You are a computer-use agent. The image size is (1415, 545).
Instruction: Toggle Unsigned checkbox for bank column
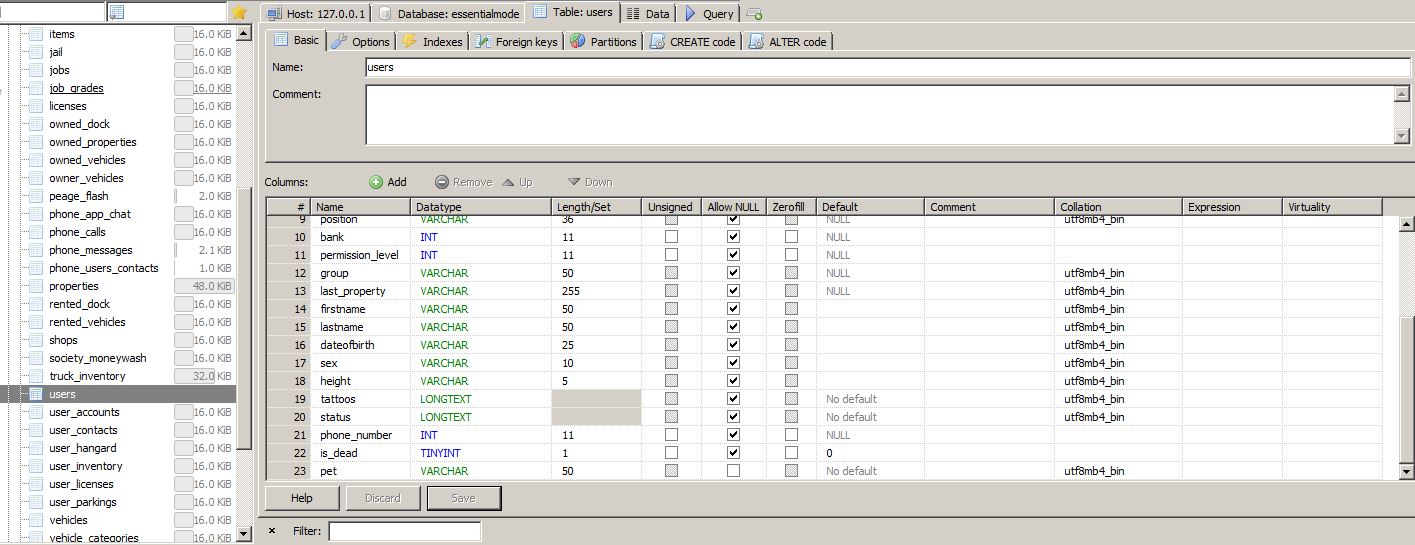[671, 237]
